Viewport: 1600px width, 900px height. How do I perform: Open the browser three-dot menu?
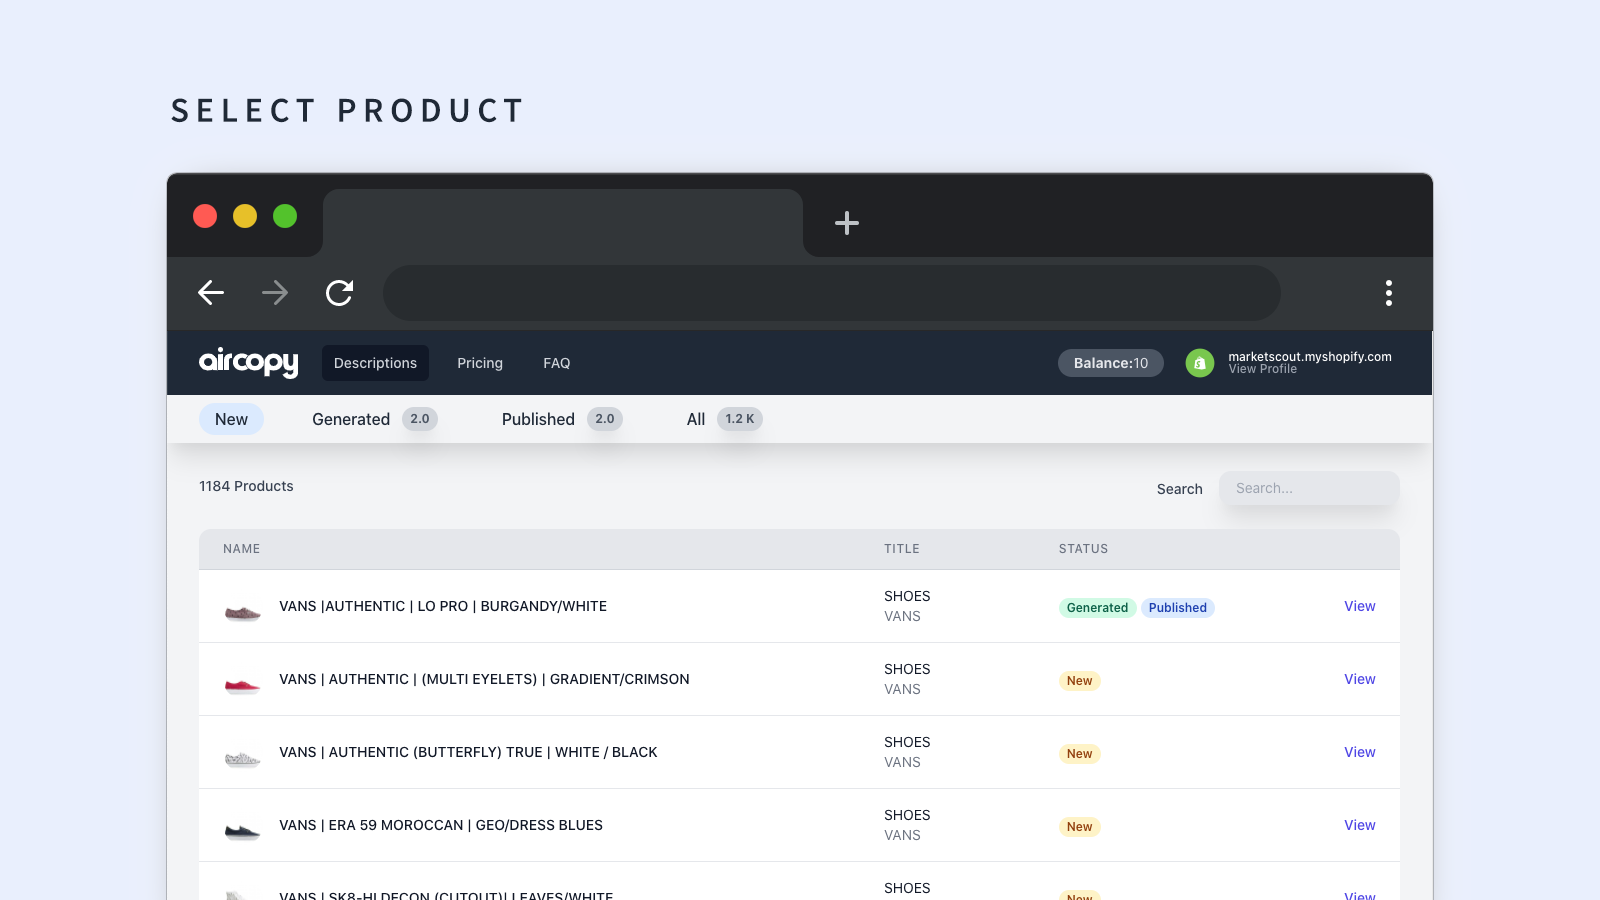(1388, 293)
